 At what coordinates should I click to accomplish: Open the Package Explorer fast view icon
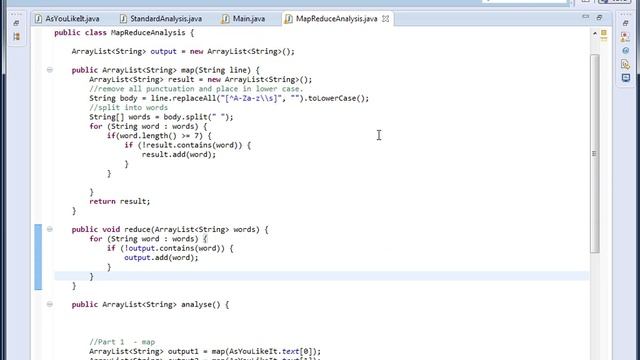click(x=16, y=37)
